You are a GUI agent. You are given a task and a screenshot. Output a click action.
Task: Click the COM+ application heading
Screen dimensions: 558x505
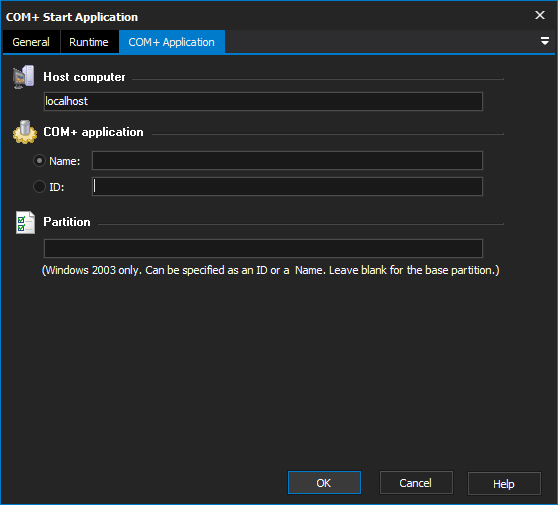pos(93,132)
